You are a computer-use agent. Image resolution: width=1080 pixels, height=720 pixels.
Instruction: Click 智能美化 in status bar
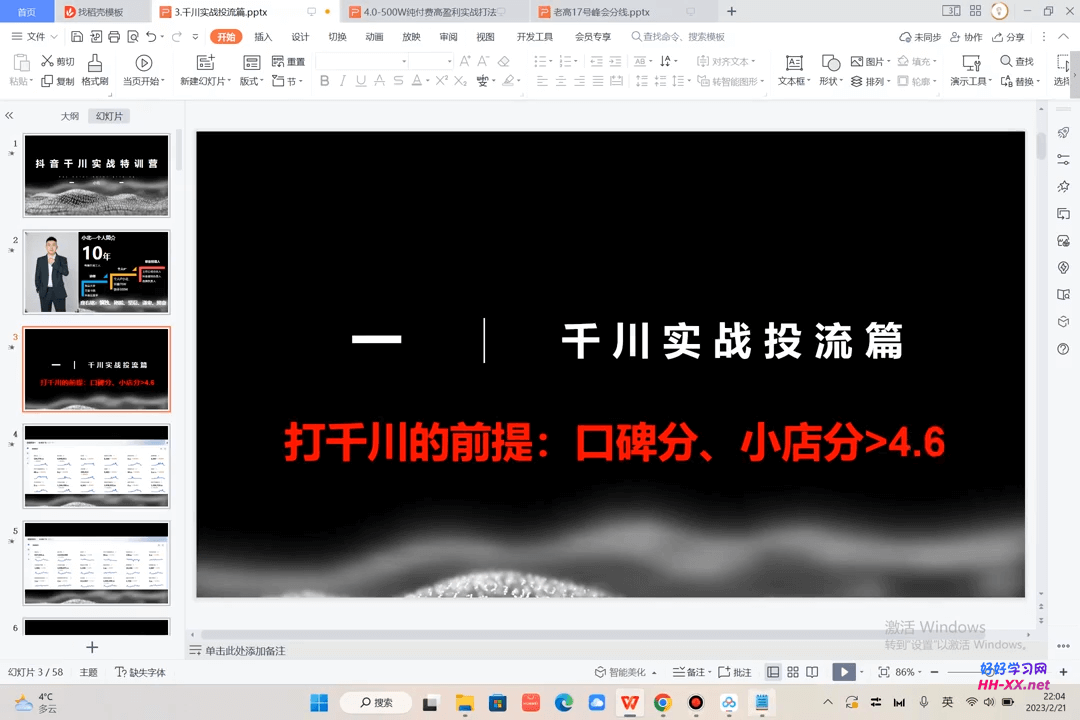point(625,672)
